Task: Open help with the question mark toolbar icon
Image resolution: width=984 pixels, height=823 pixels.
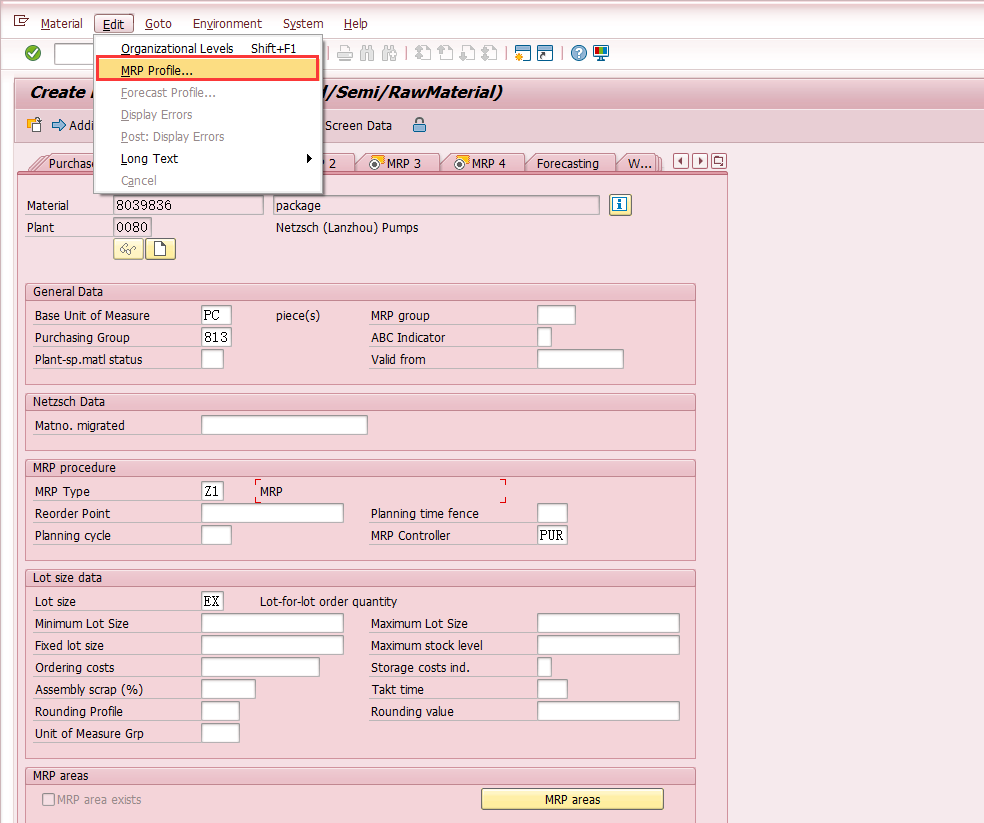Action: pyautogui.click(x=579, y=54)
